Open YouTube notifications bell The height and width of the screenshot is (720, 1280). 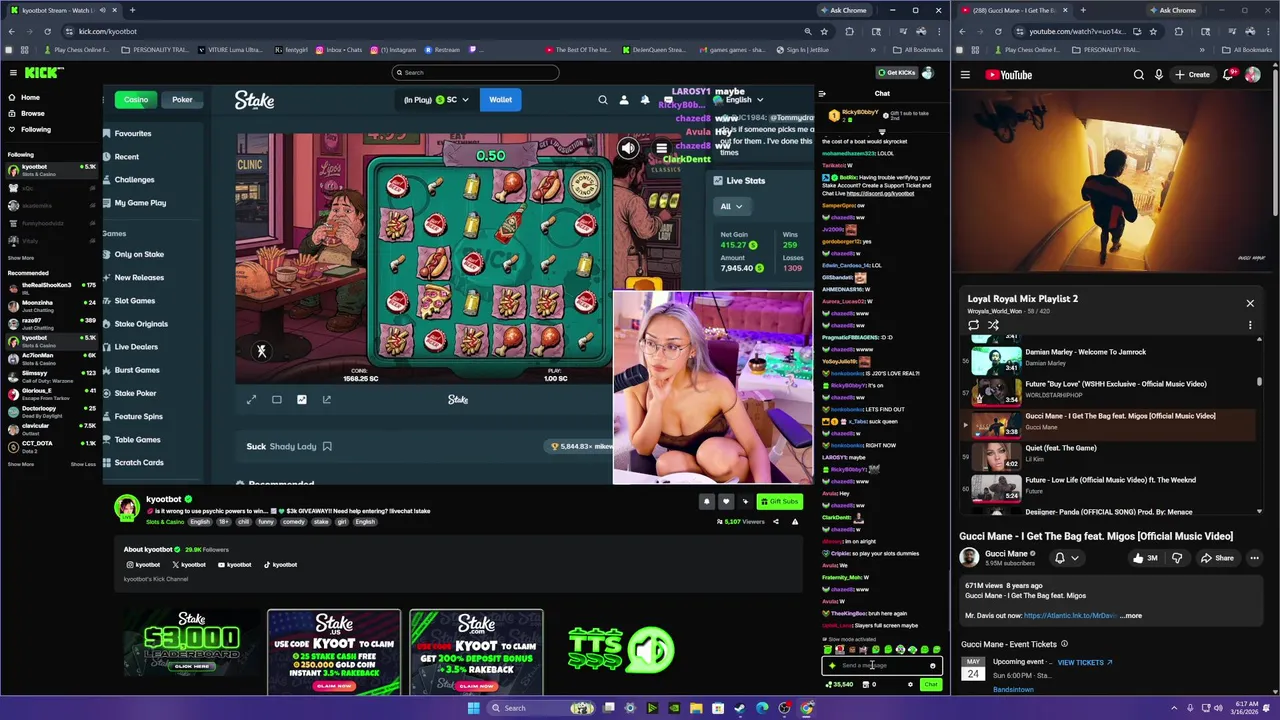(1228, 75)
